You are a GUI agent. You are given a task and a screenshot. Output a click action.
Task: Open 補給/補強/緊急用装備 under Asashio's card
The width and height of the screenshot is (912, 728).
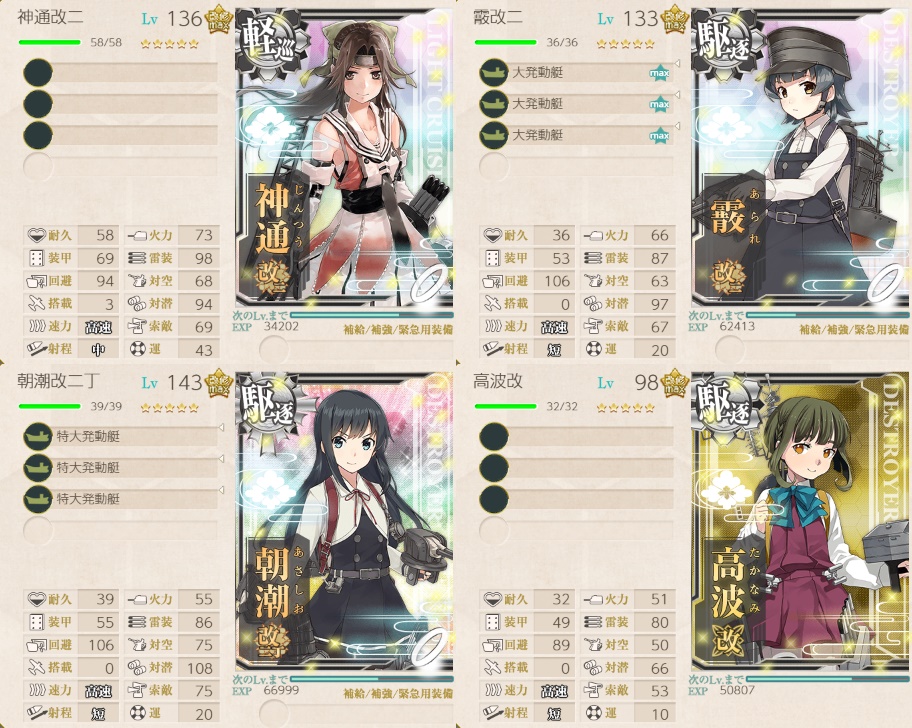[398, 693]
